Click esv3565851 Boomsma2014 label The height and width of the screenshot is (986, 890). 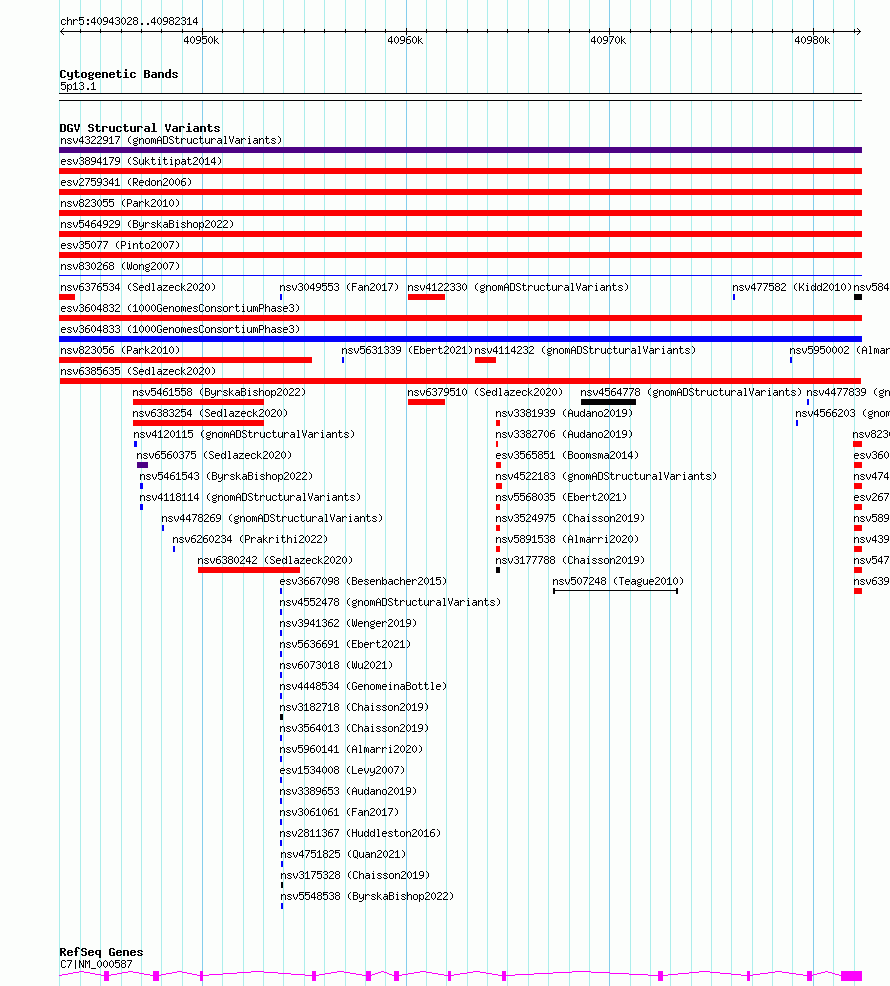(567, 455)
